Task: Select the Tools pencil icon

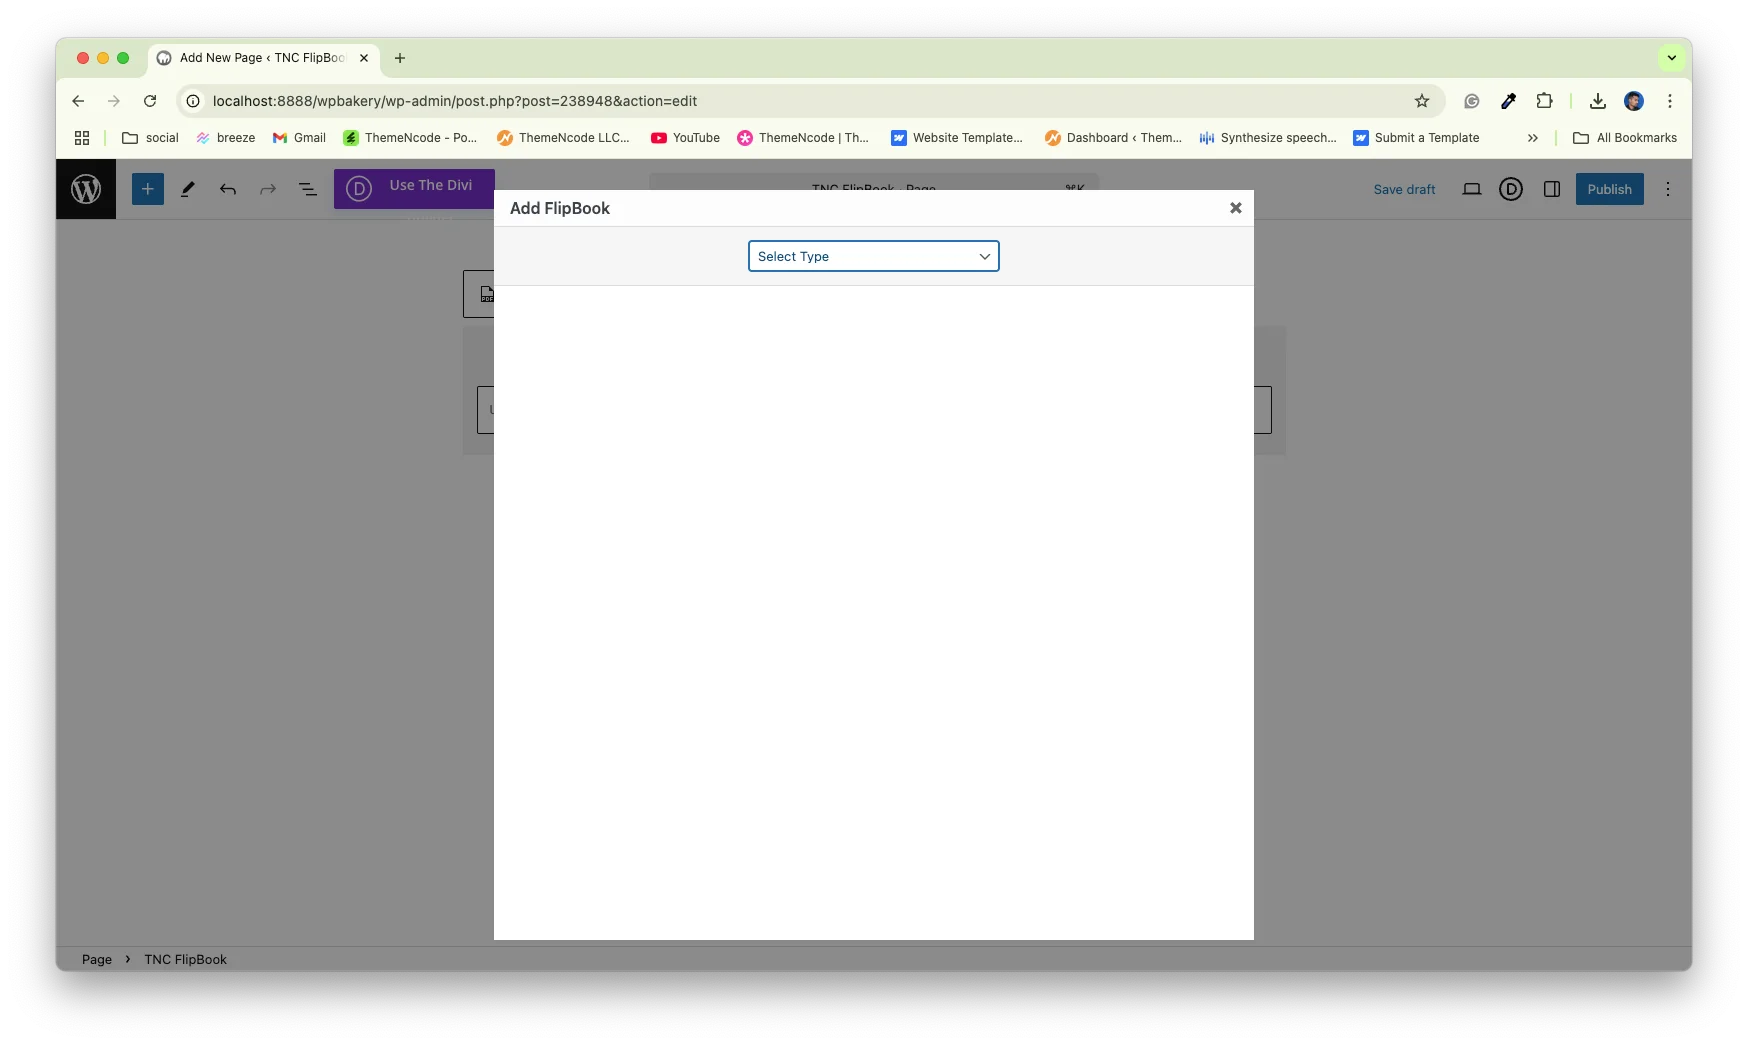Action: pos(187,189)
